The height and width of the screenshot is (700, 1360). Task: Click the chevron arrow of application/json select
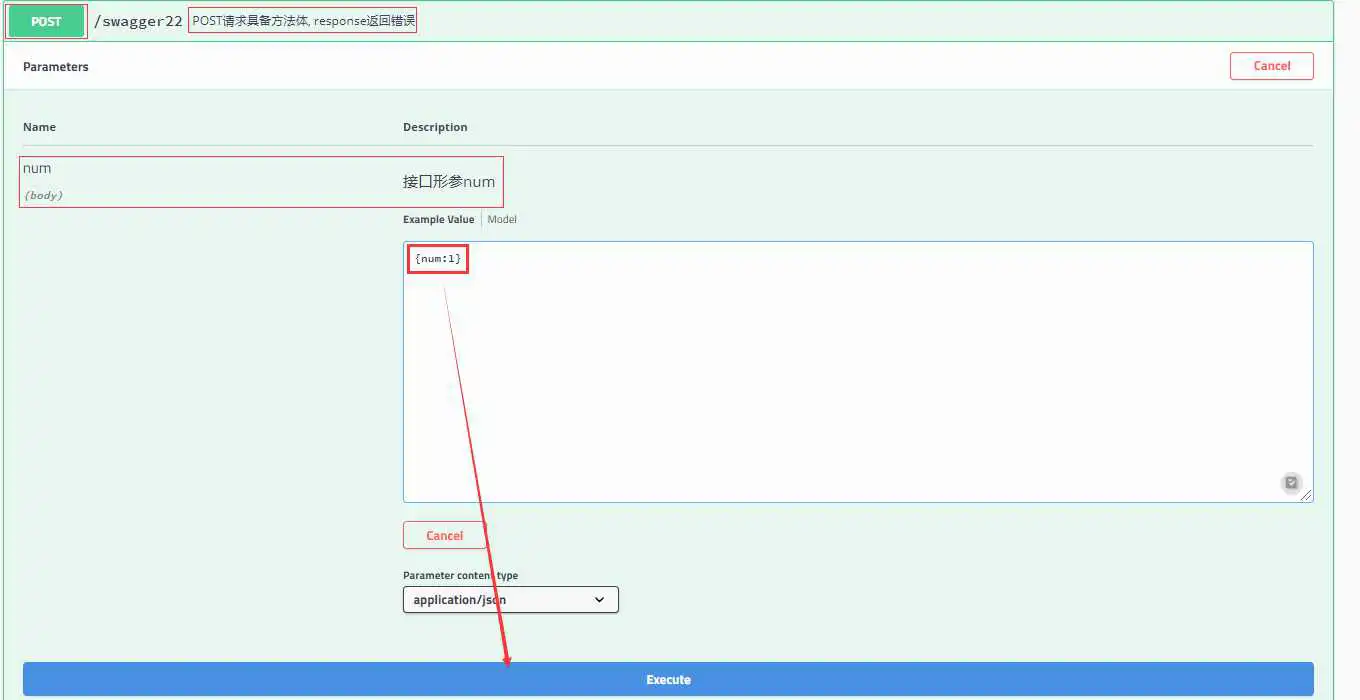(600, 600)
